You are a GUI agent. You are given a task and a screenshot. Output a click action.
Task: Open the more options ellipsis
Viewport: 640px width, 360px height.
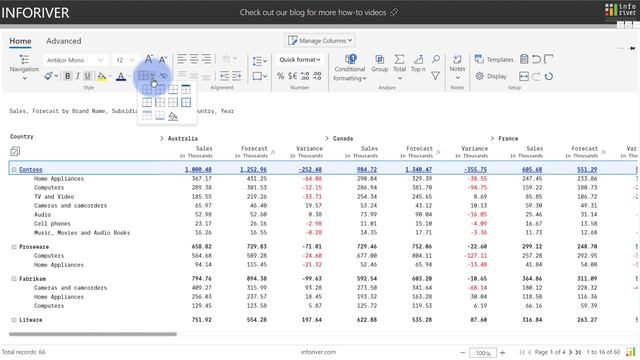[621, 48]
